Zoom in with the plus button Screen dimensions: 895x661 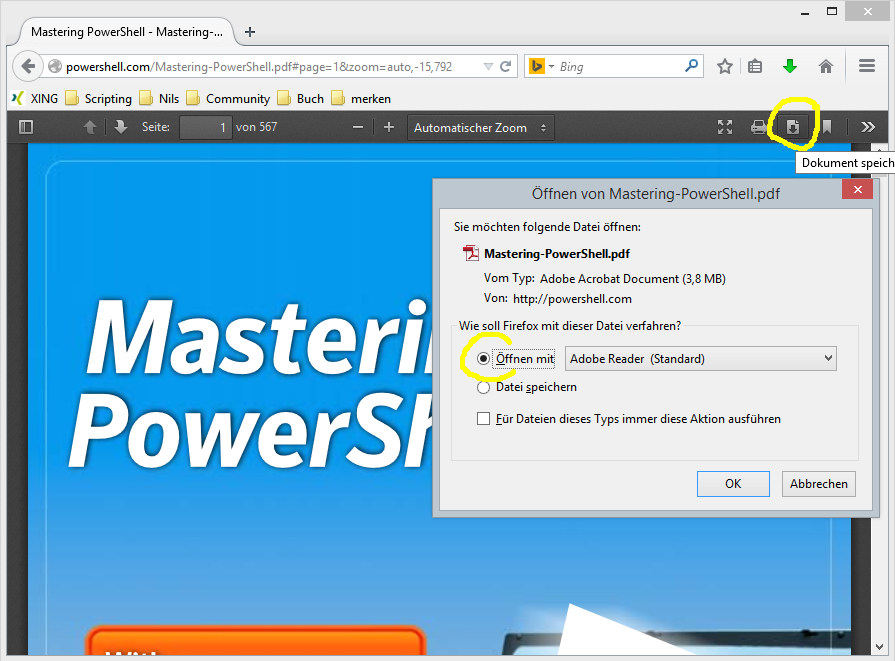pyautogui.click(x=389, y=127)
